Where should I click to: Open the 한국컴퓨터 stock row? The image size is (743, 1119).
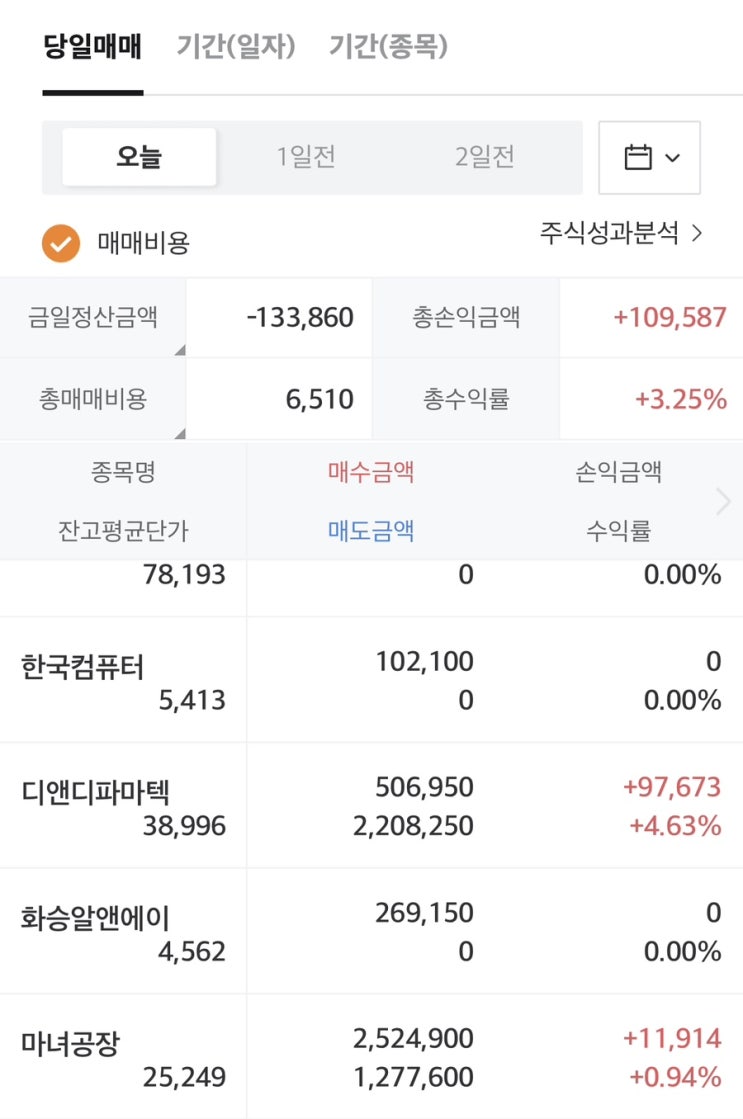[x=85, y=667]
